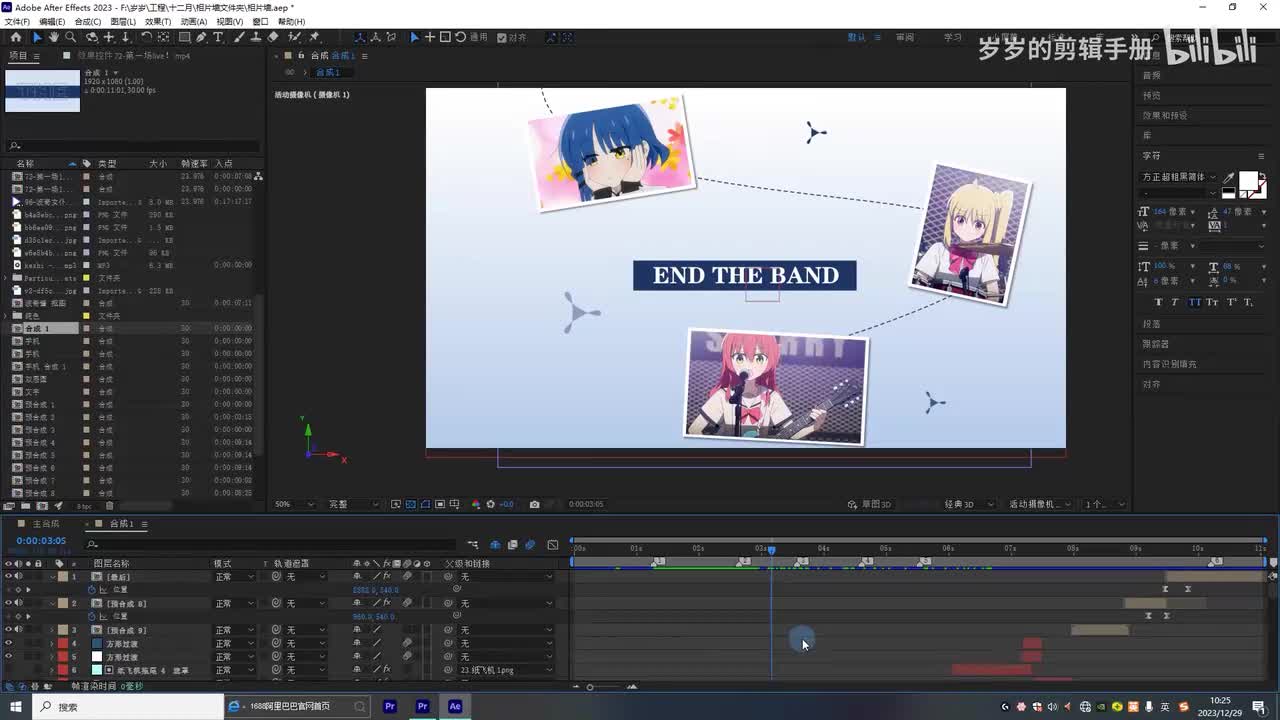Screen dimensions: 1280x720
Task: Select the Home icon in the toolbar
Action: 16,37
